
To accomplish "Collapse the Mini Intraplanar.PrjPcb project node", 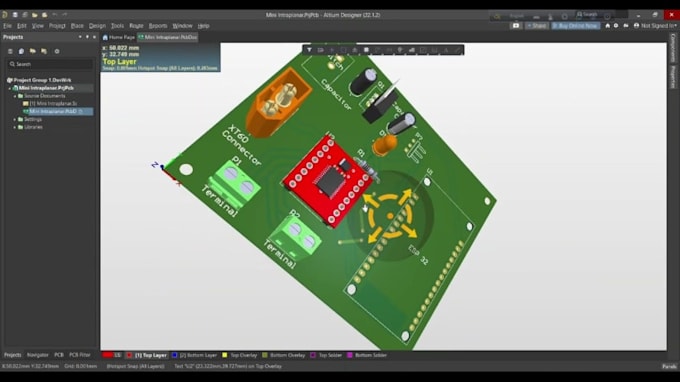I will pos(10,88).
